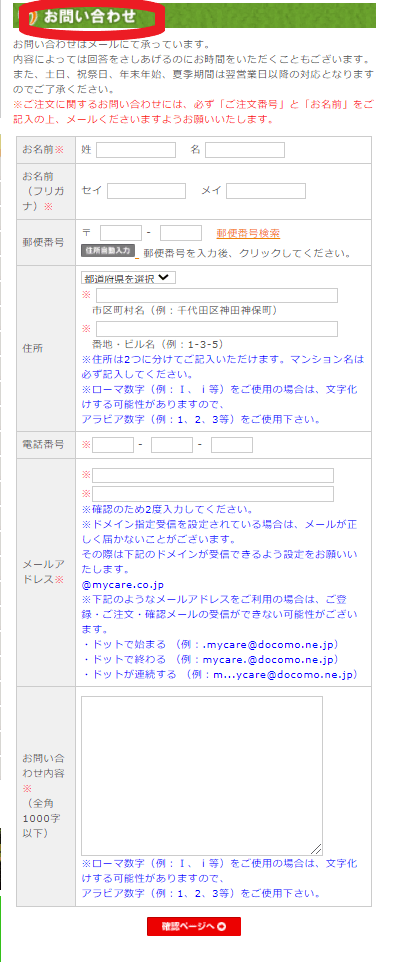Focus the メイ furigana input field

(266, 191)
